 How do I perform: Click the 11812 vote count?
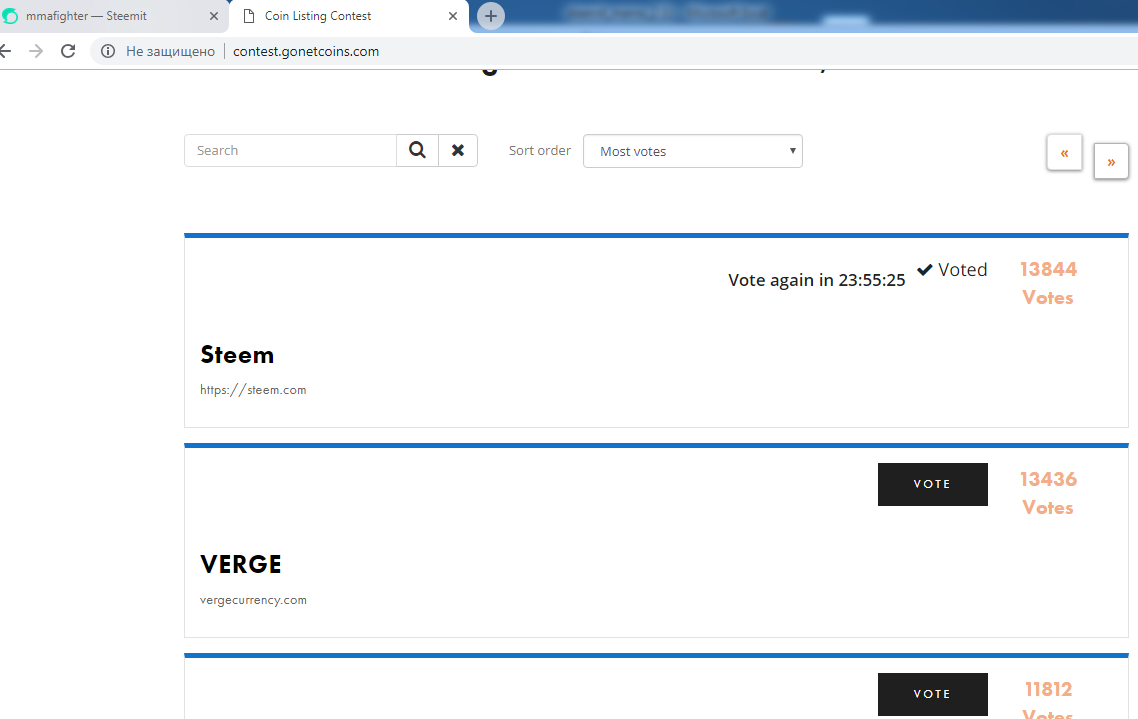coord(1048,689)
